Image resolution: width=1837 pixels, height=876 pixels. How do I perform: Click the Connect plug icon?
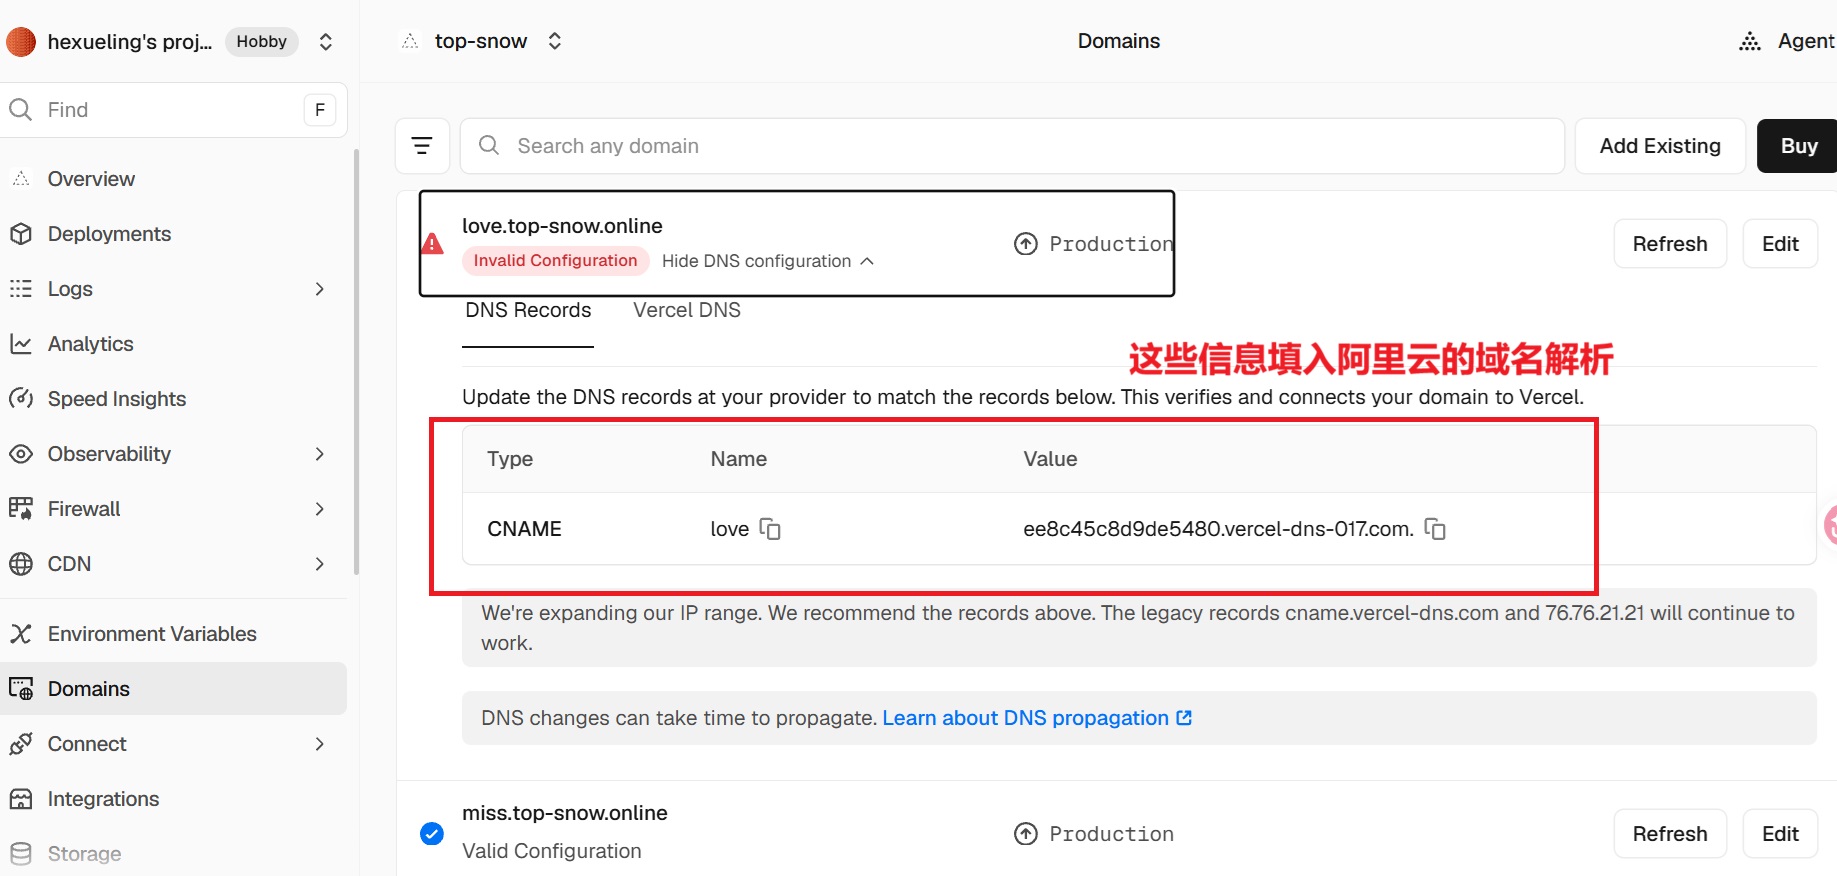(x=21, y=744)
